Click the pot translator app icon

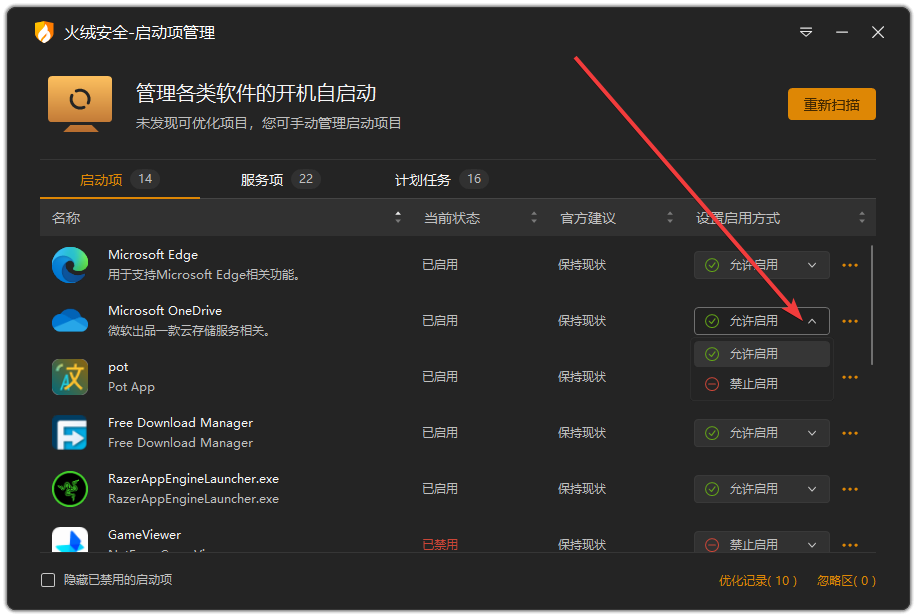coord(70,377)
